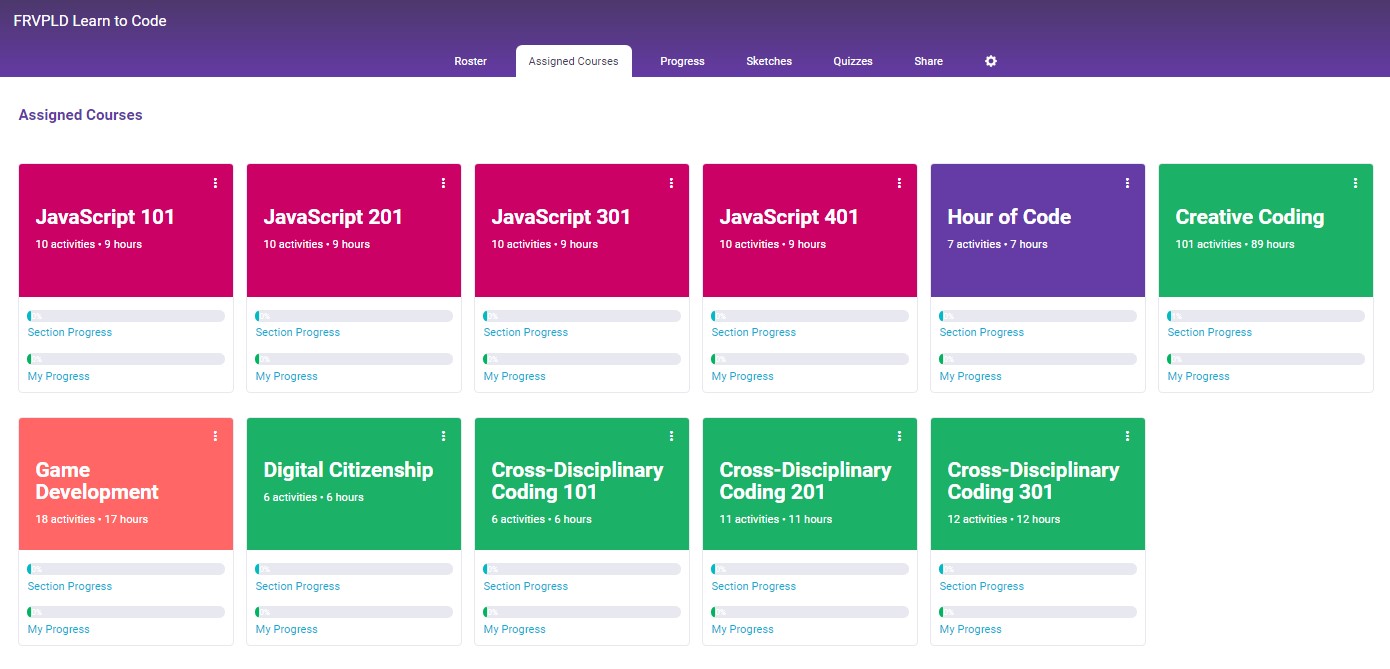Open three-dot menu on JavaScript 101 card
This screenshot has height=669, width=1390.
pyautogui.click(x=215, y=183)
